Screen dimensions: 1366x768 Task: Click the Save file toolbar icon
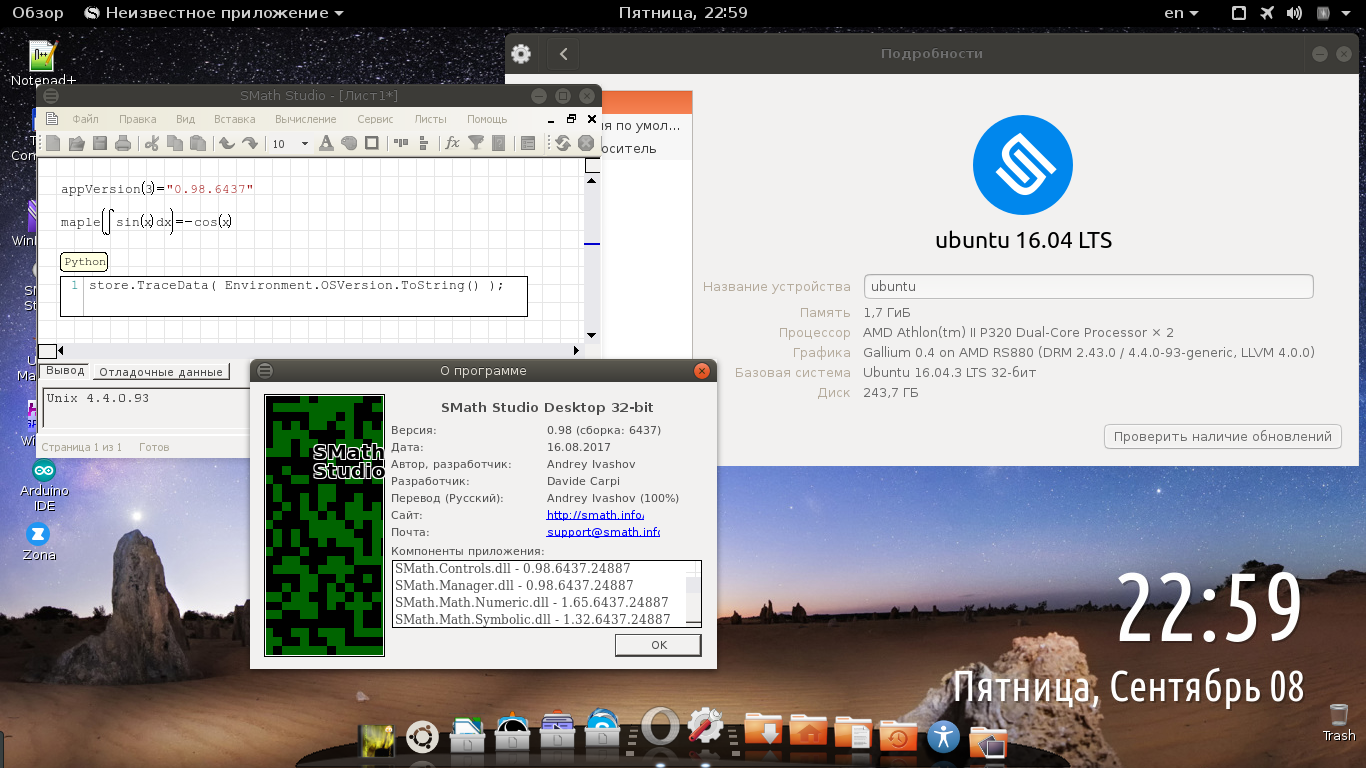[x=100, y=144]
